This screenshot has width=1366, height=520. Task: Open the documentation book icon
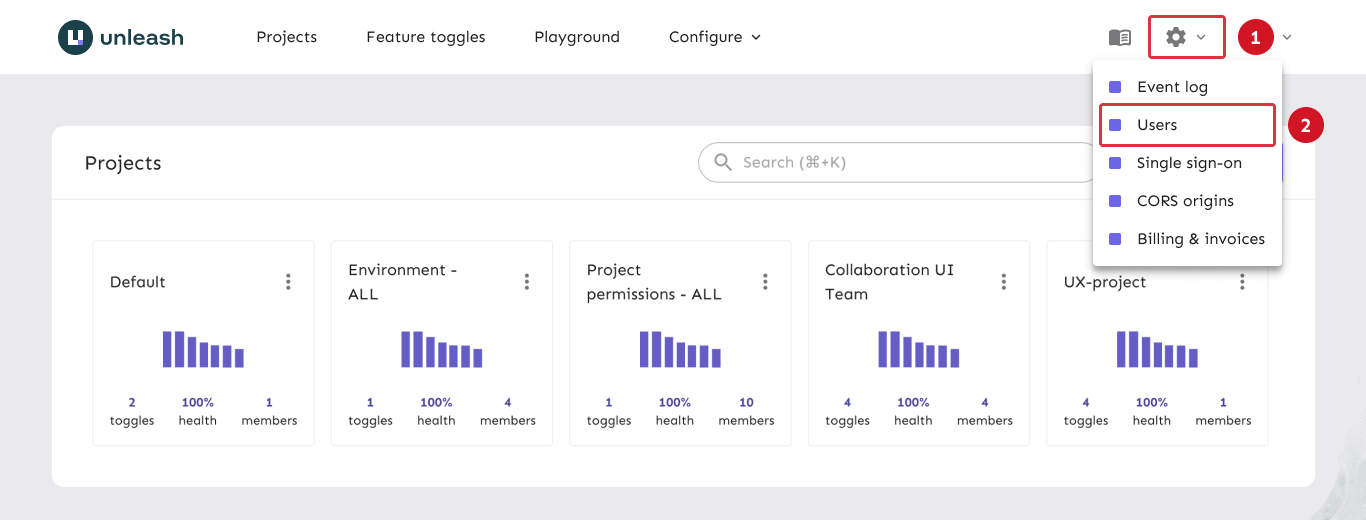(1120, 37)
